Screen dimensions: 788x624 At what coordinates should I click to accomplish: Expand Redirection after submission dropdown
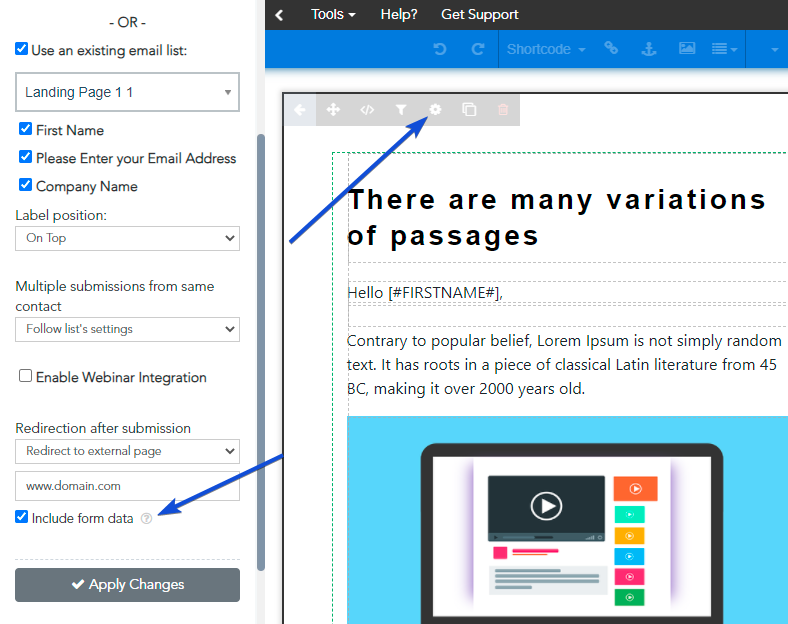coord(128,451)
